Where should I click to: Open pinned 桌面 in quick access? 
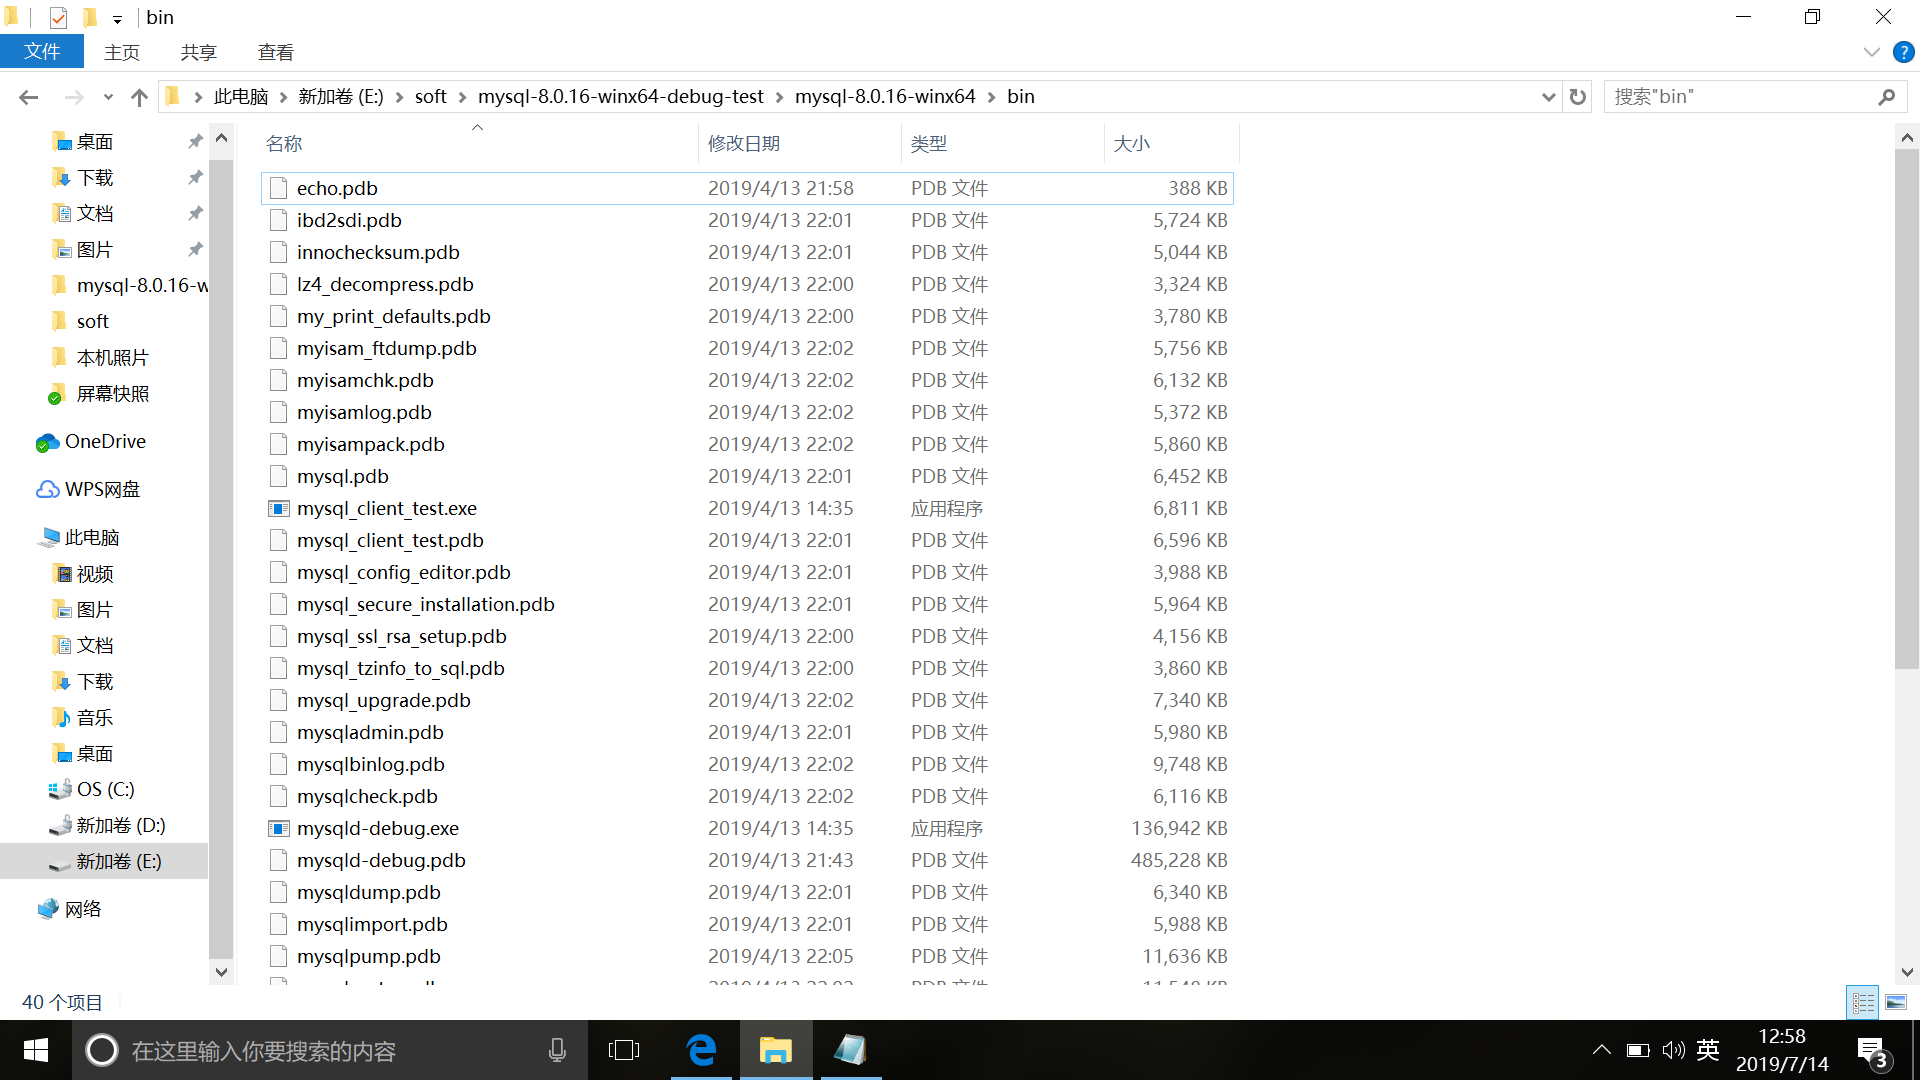pos(95,142)
